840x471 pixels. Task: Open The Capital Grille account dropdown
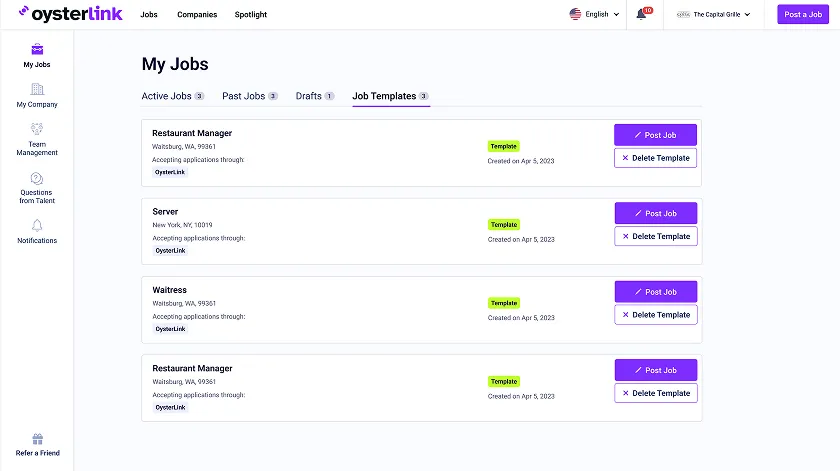click(x=718, y=15)
